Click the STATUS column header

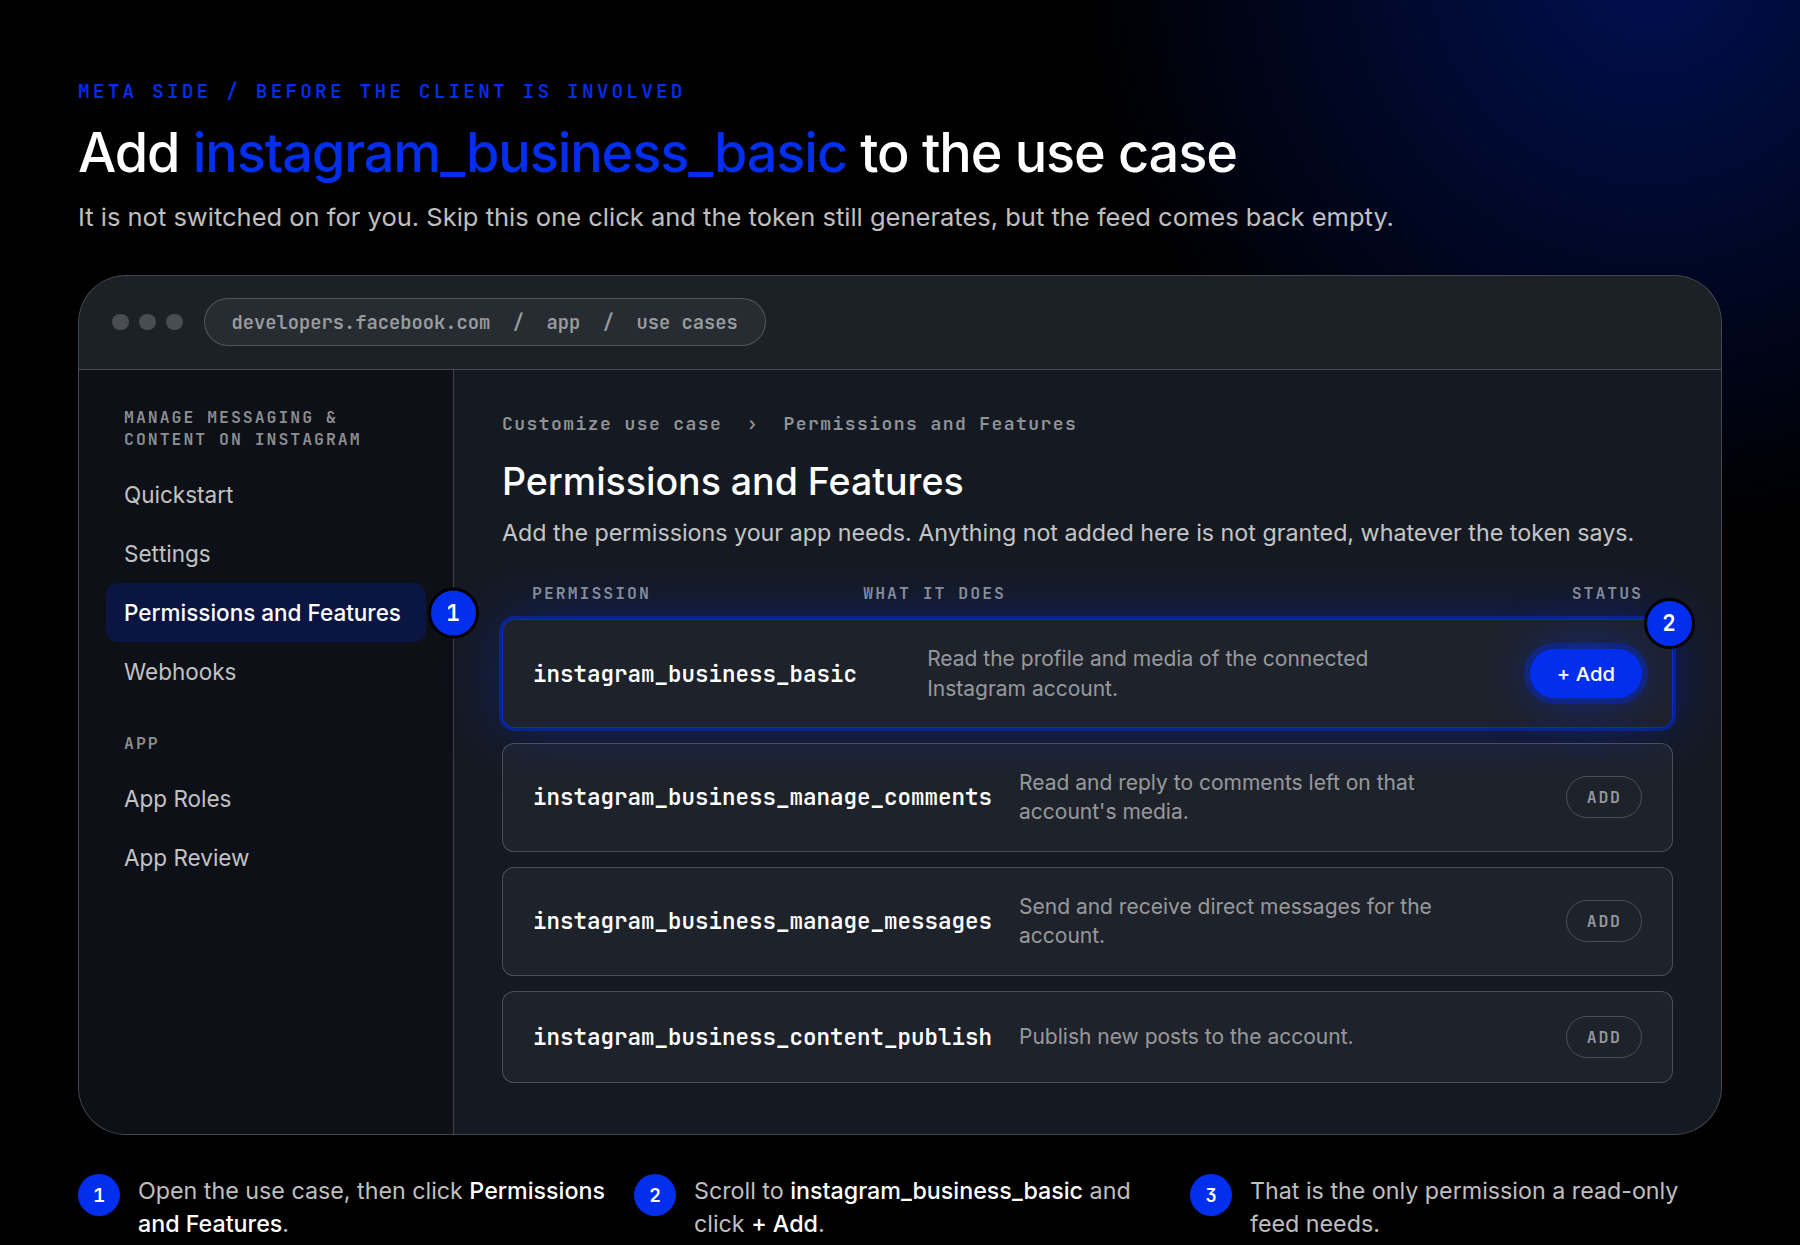1606,593
